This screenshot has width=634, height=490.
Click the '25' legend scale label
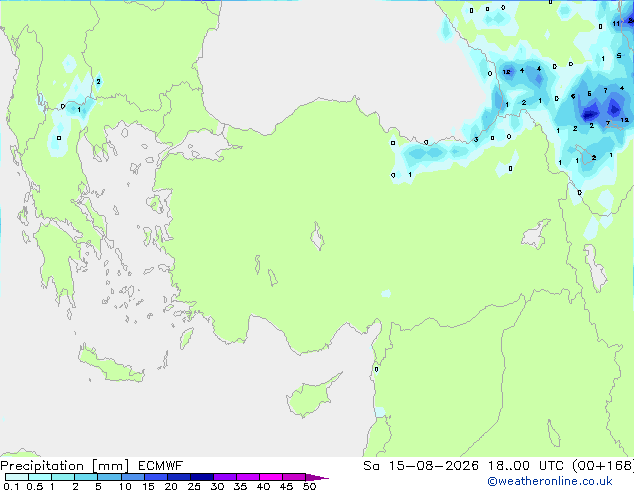194,486
